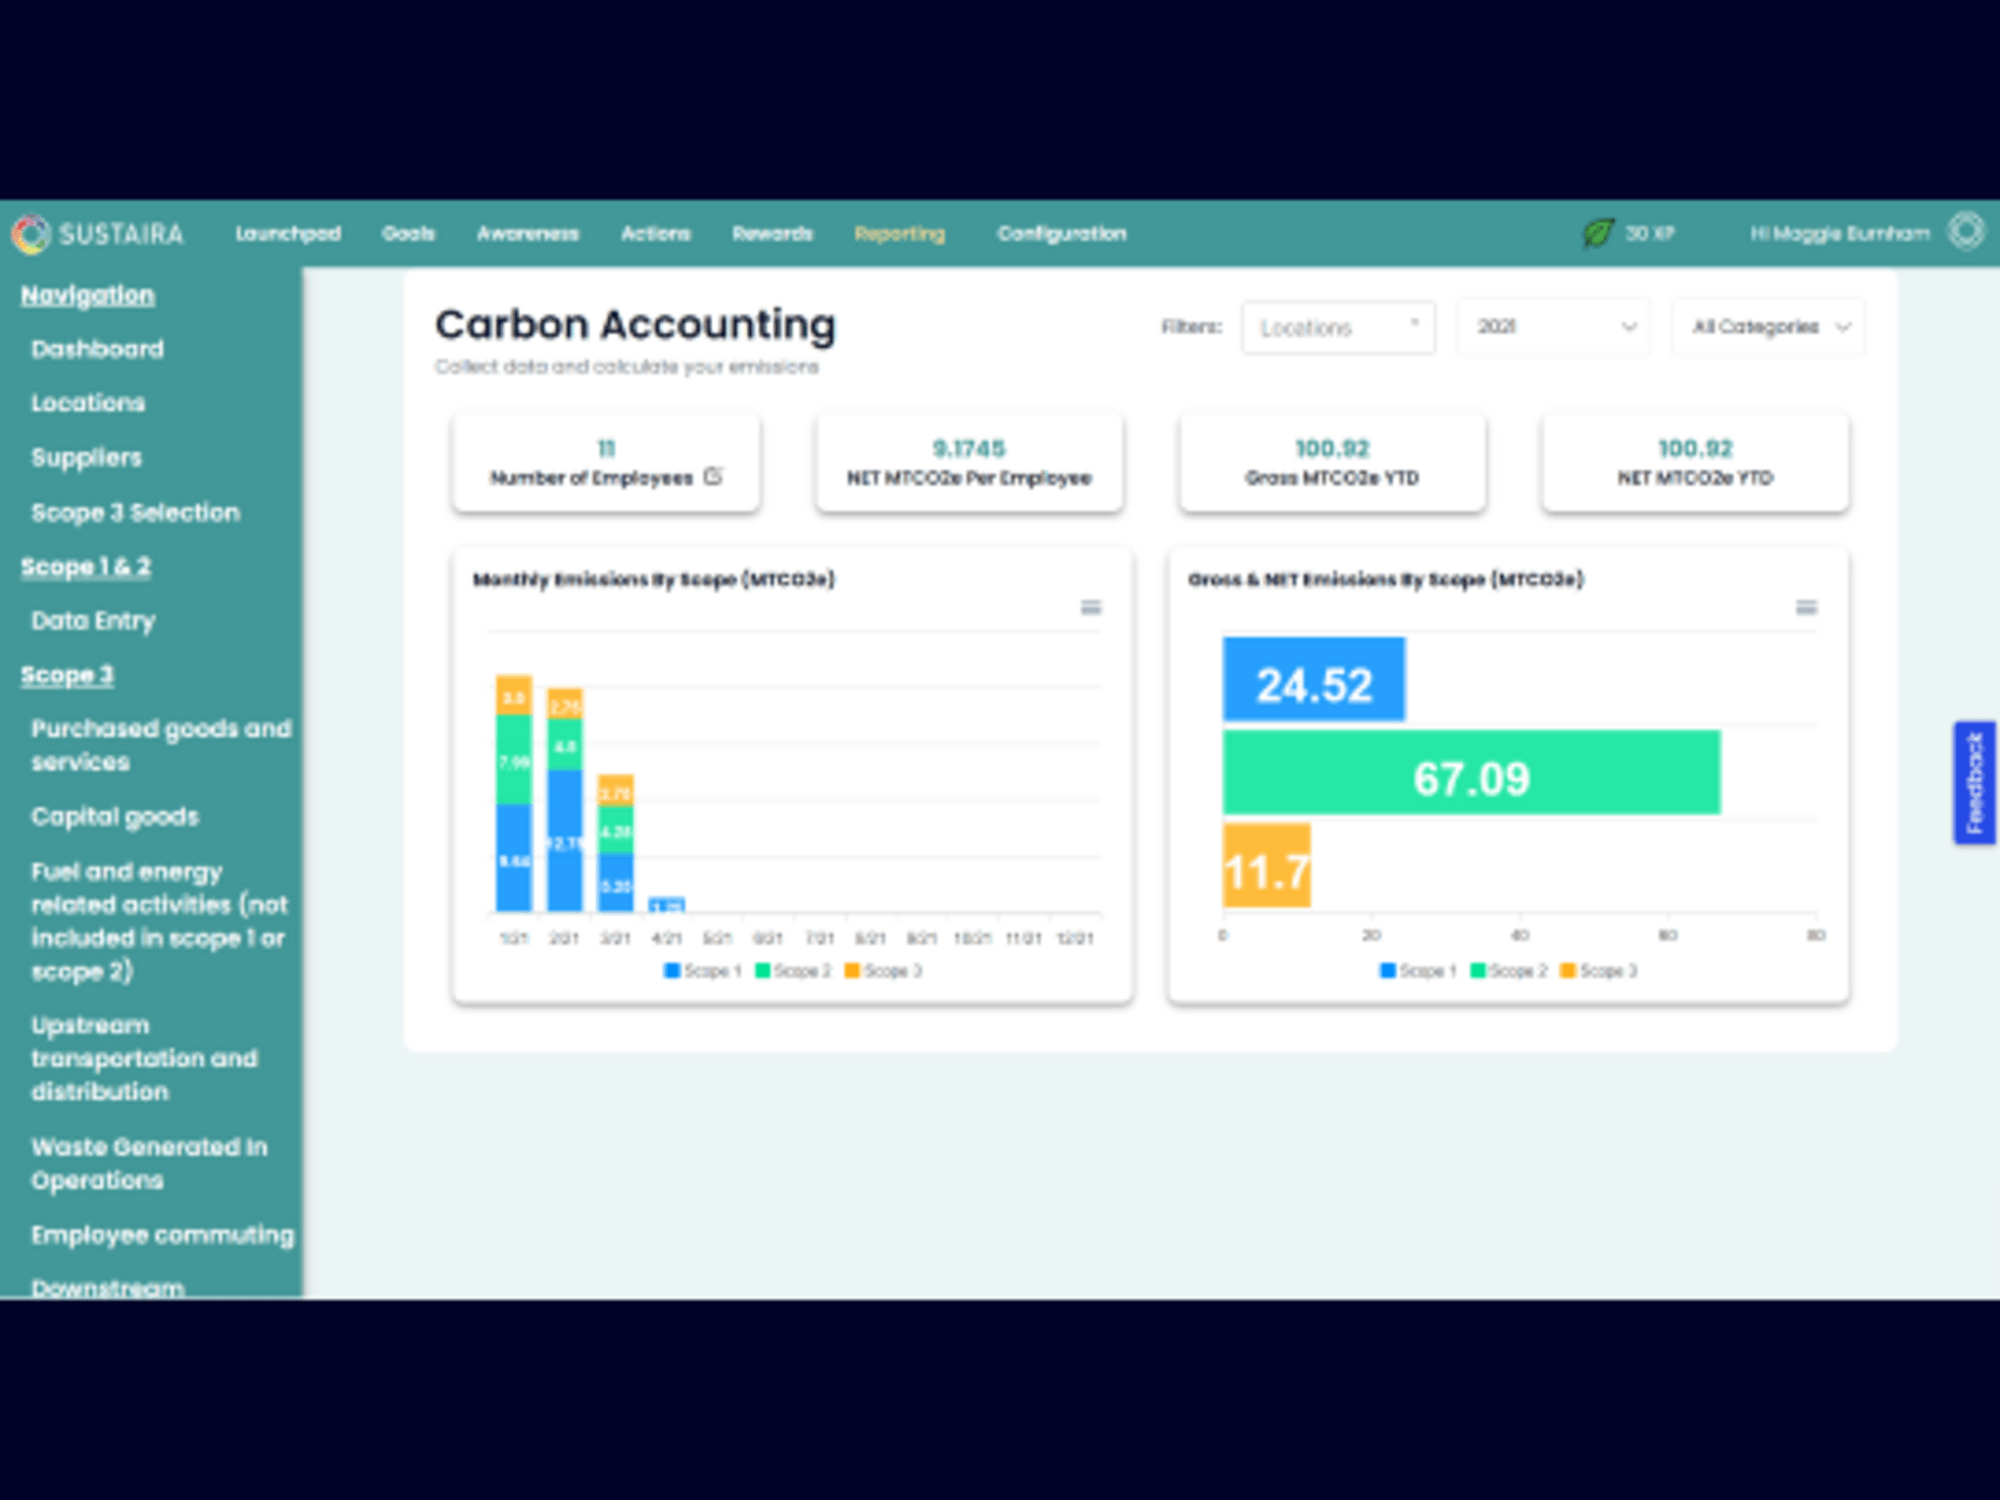Screen dimensions: 2000x1500
Task: Open the Locations filter dropdown
Action: [x=1338, y=327]
